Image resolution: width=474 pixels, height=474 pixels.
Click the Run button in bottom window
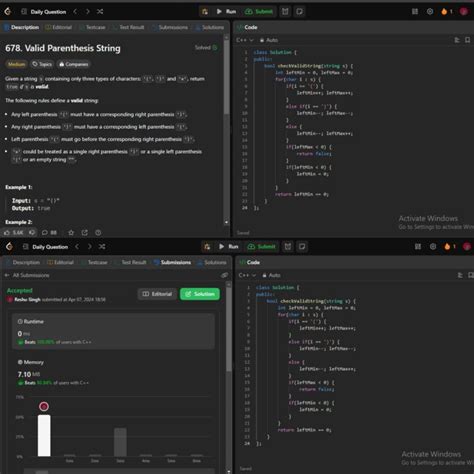[229, 247]
